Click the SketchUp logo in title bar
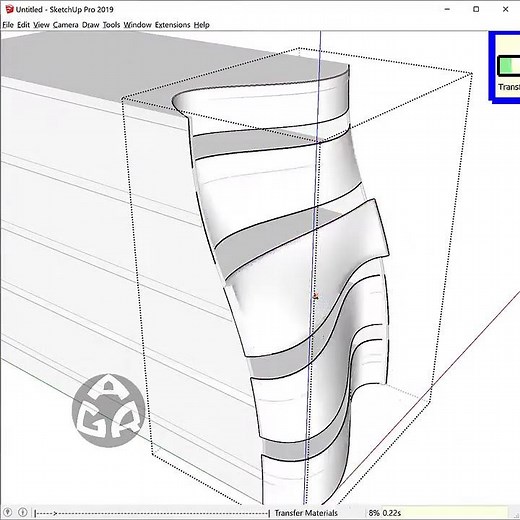The width and height of the screenshot is (520, 520). coord(9,9)
